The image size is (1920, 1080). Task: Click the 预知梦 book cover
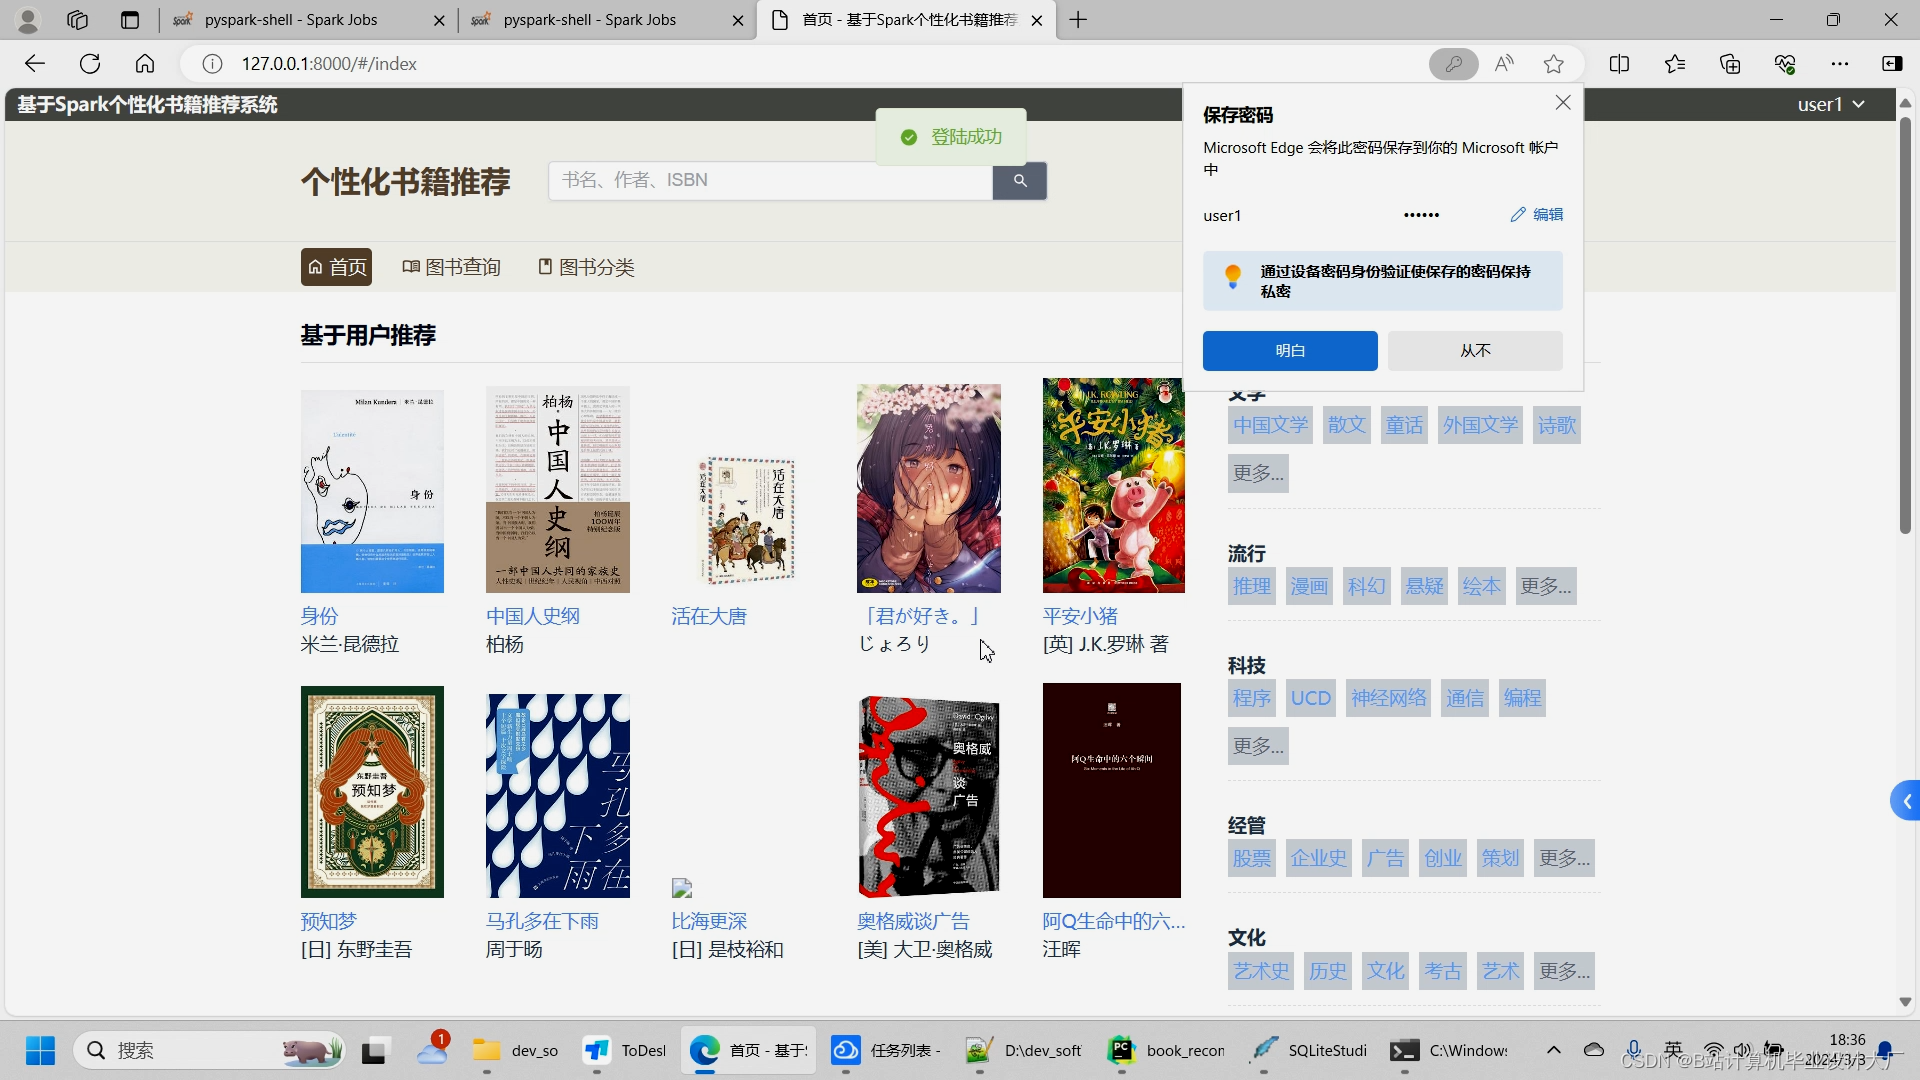pos(372,792)
